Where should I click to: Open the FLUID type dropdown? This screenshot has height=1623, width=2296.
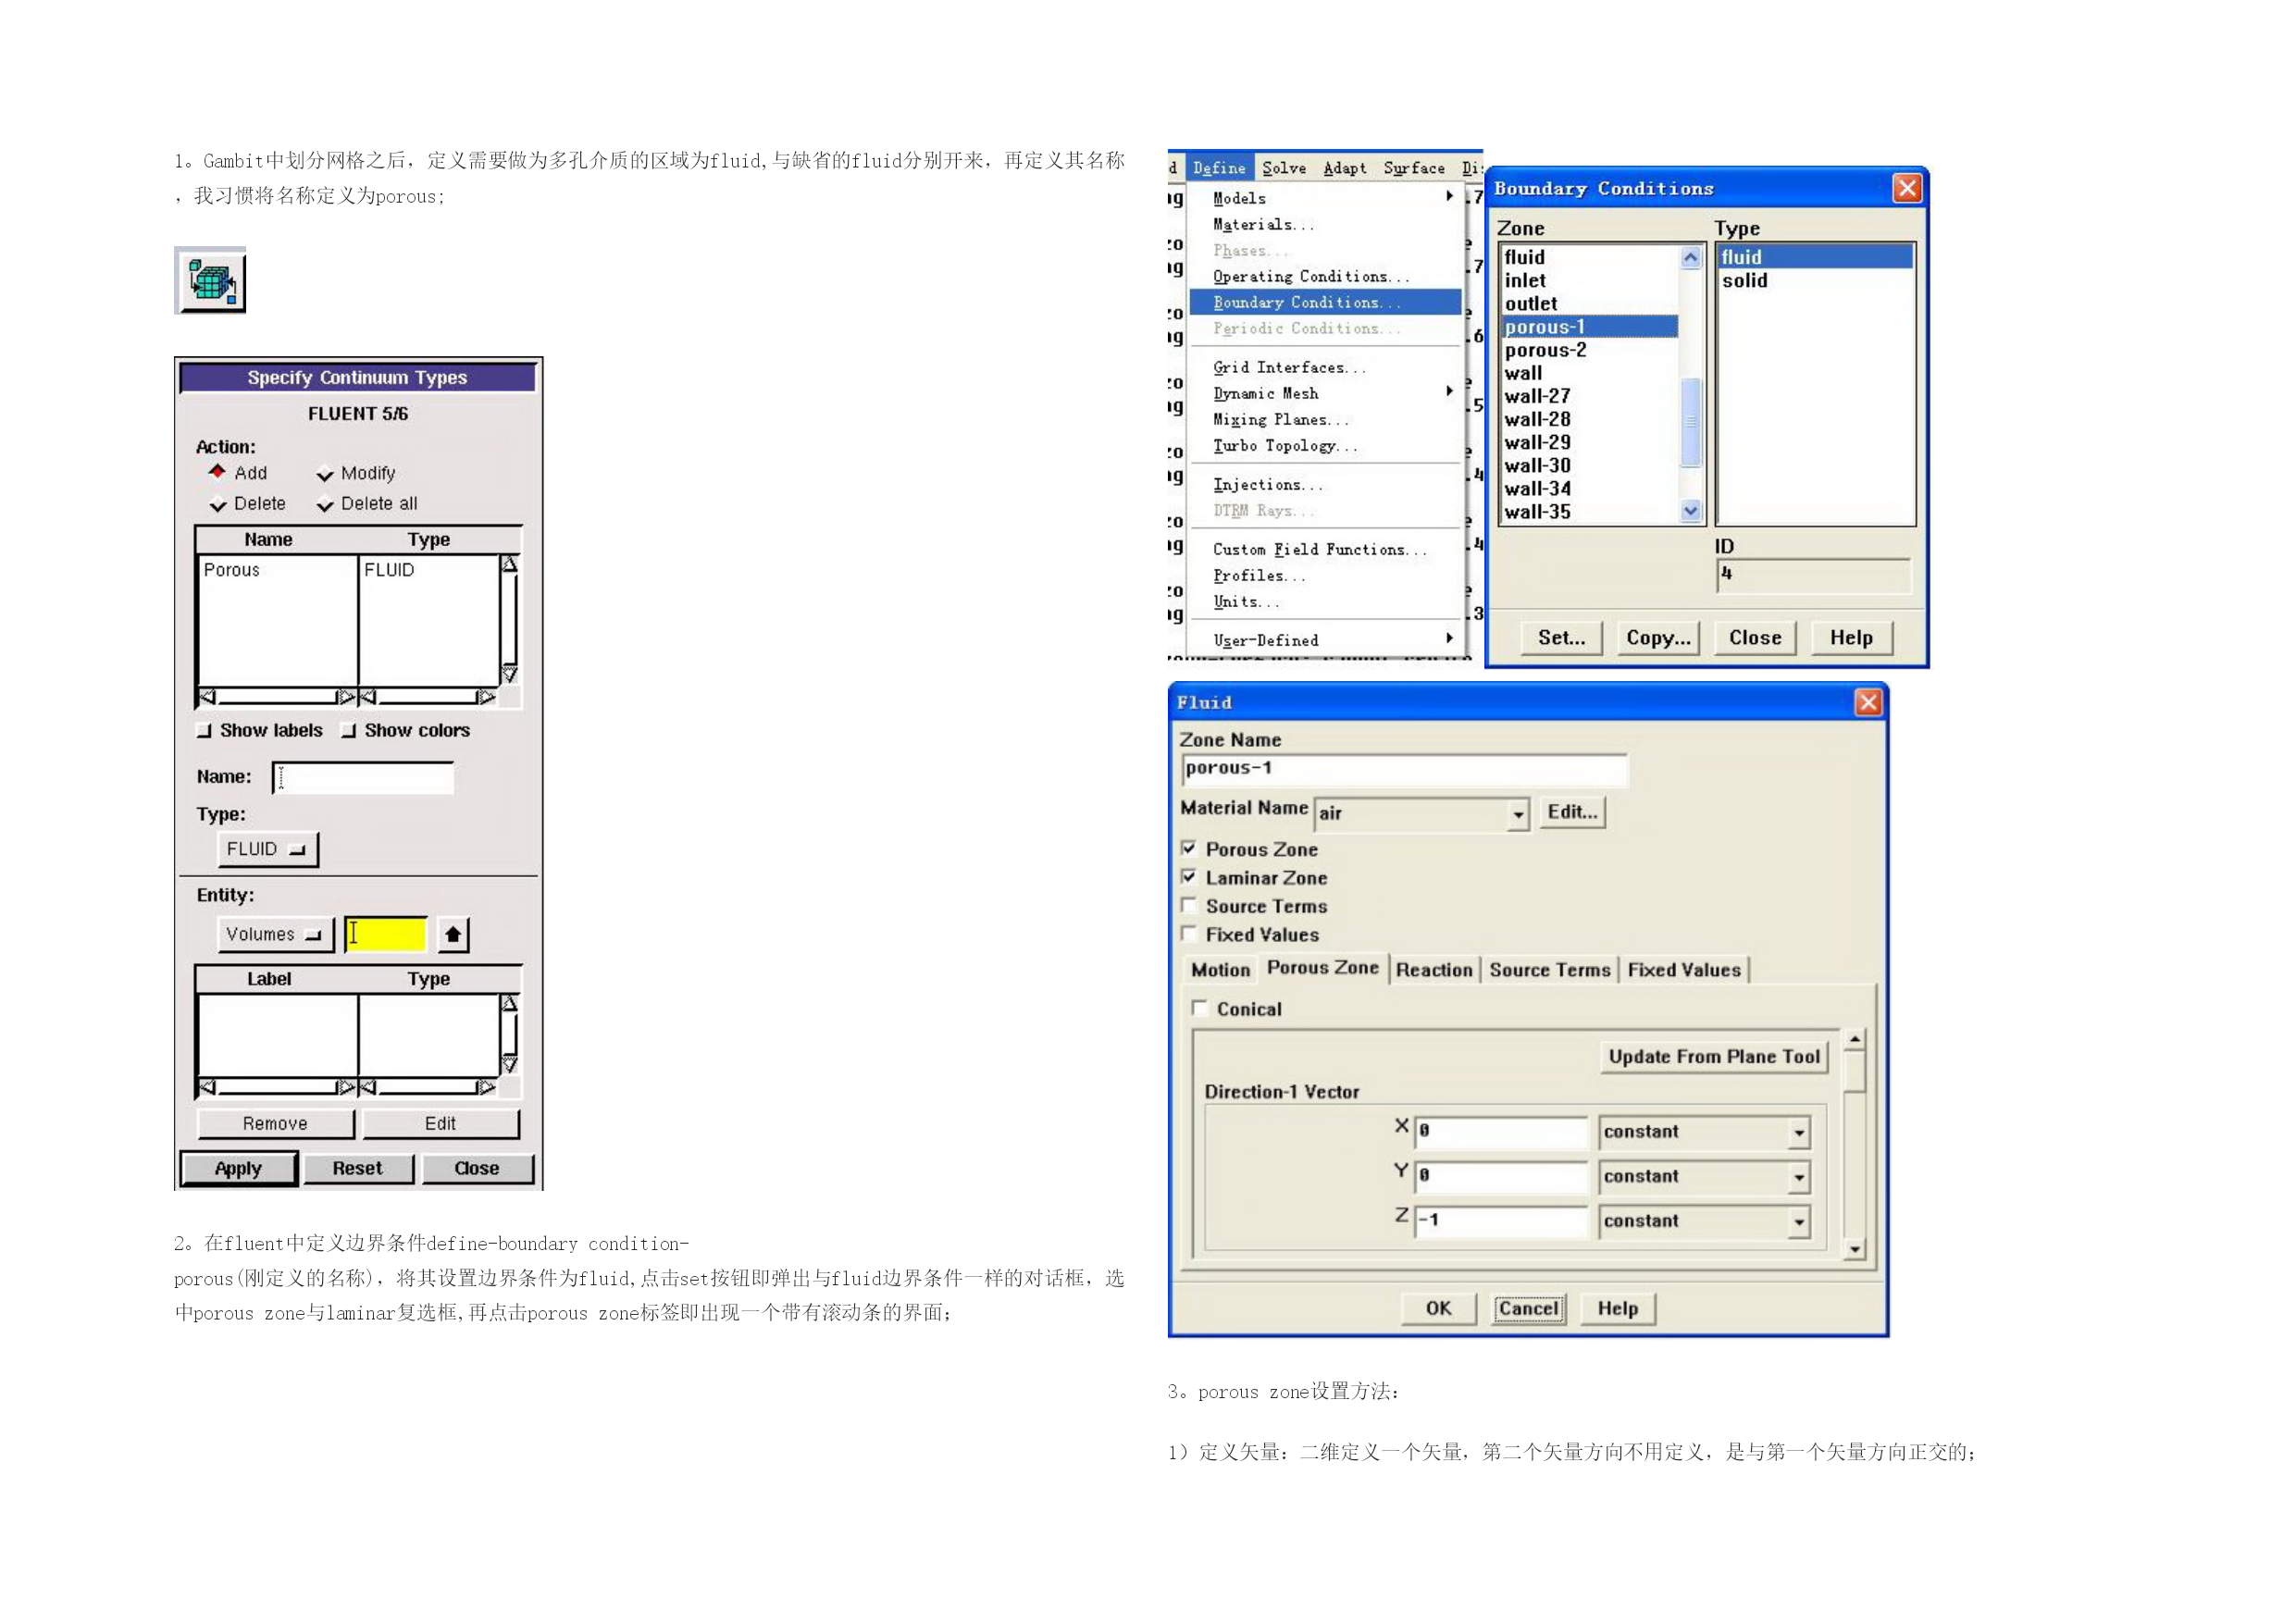tap(267, 849)
